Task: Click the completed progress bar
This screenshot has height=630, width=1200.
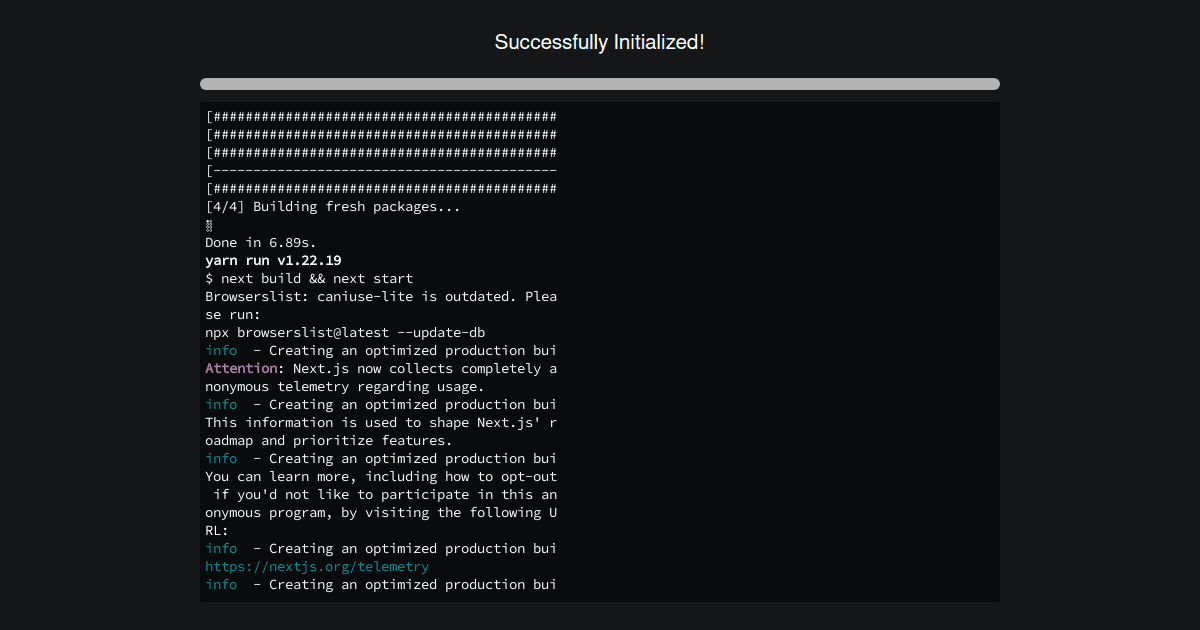Action: [x=600, y=84]
